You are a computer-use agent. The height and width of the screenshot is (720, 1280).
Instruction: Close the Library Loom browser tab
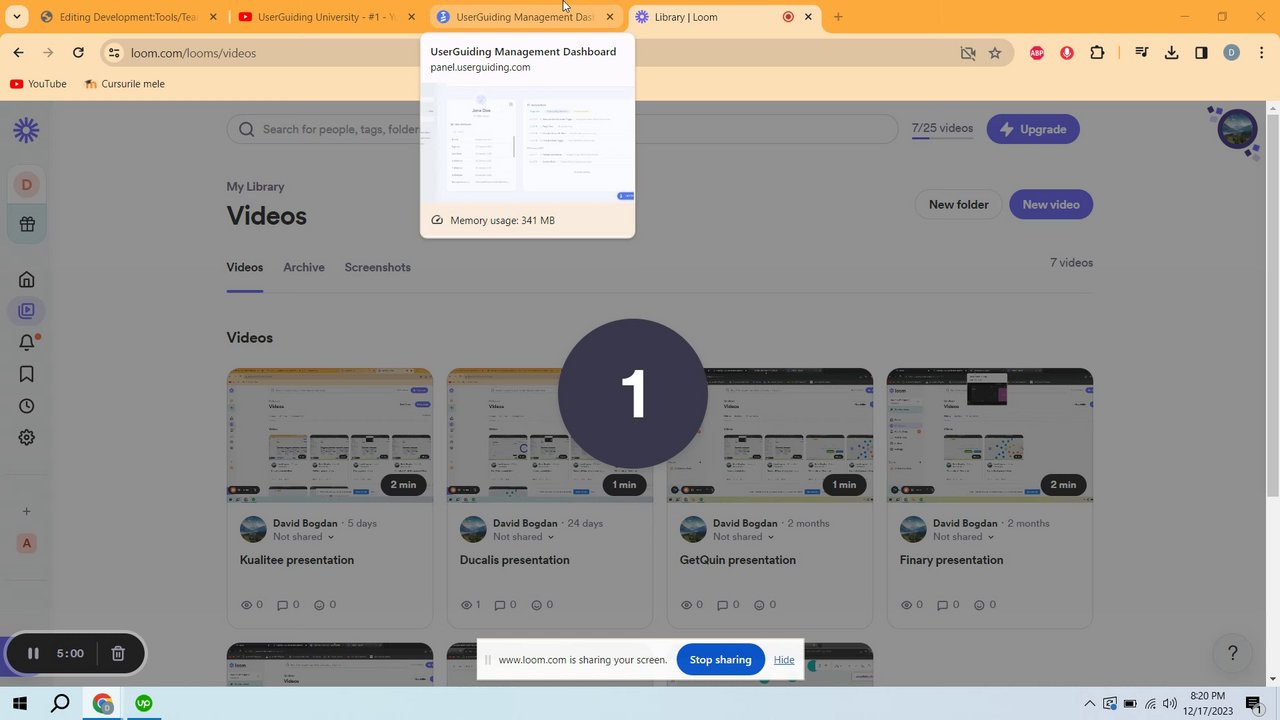[x=808, y=17]
